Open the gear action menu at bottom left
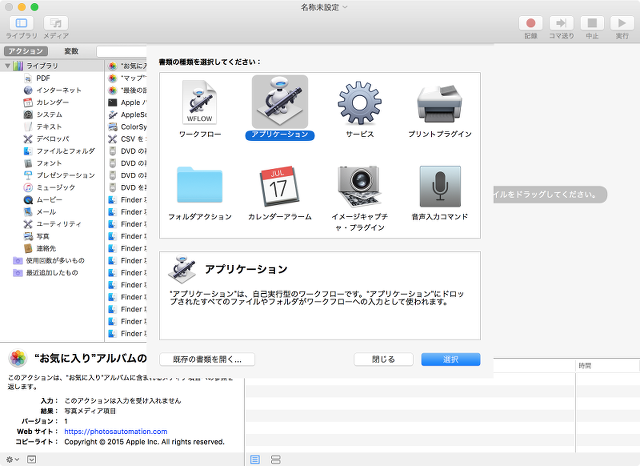The width and height of the screenshot is (640, 466). pyautogui.click(x=12, y=459)
